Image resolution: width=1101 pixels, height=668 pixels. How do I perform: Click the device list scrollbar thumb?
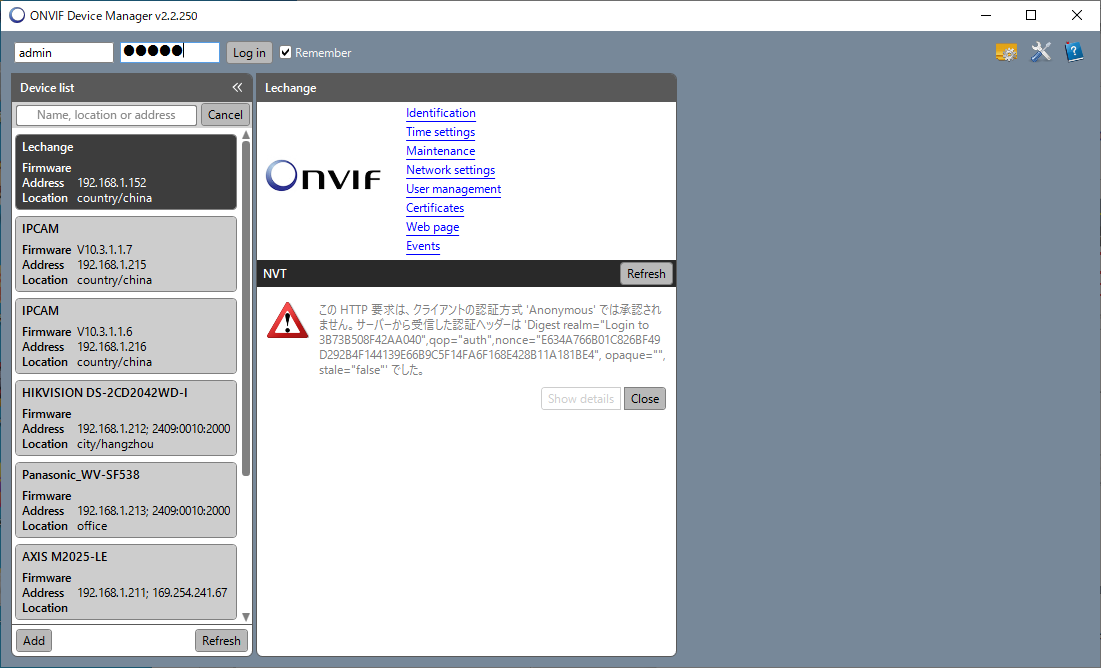(x=246, y=309)
